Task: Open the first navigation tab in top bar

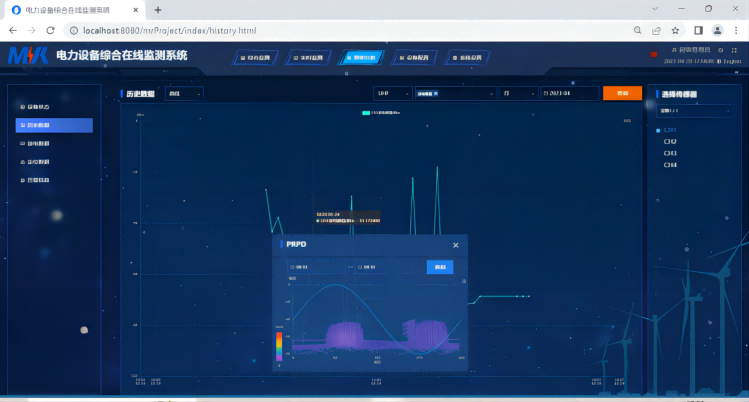Action: pos(256,57)
